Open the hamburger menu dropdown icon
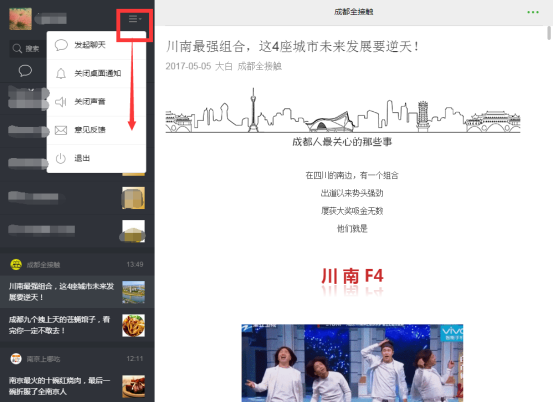 pos(135,19)
